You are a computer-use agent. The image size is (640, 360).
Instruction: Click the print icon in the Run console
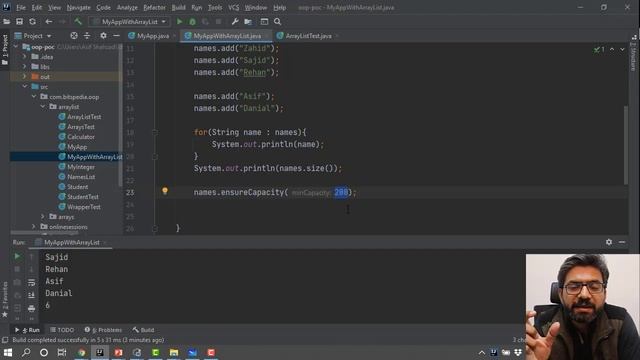(31, 309)
